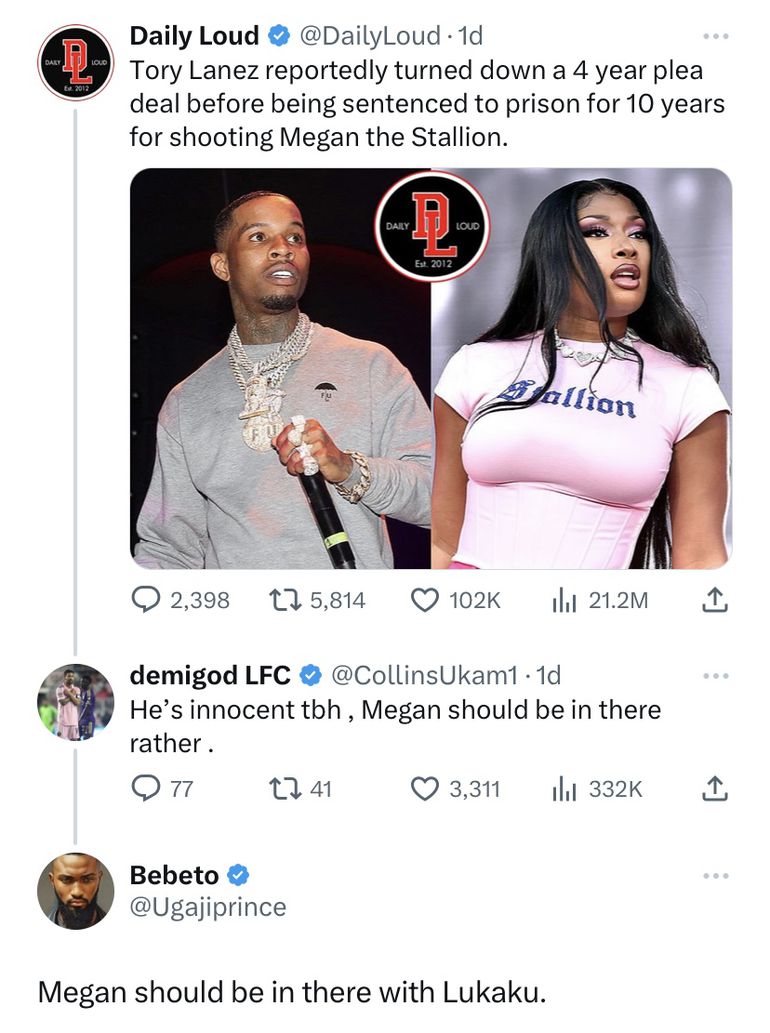The width and height of the screenshot is (770, 1033).
Task: Open Daily Loud profile avatar
Action: [x=75, y=62]
